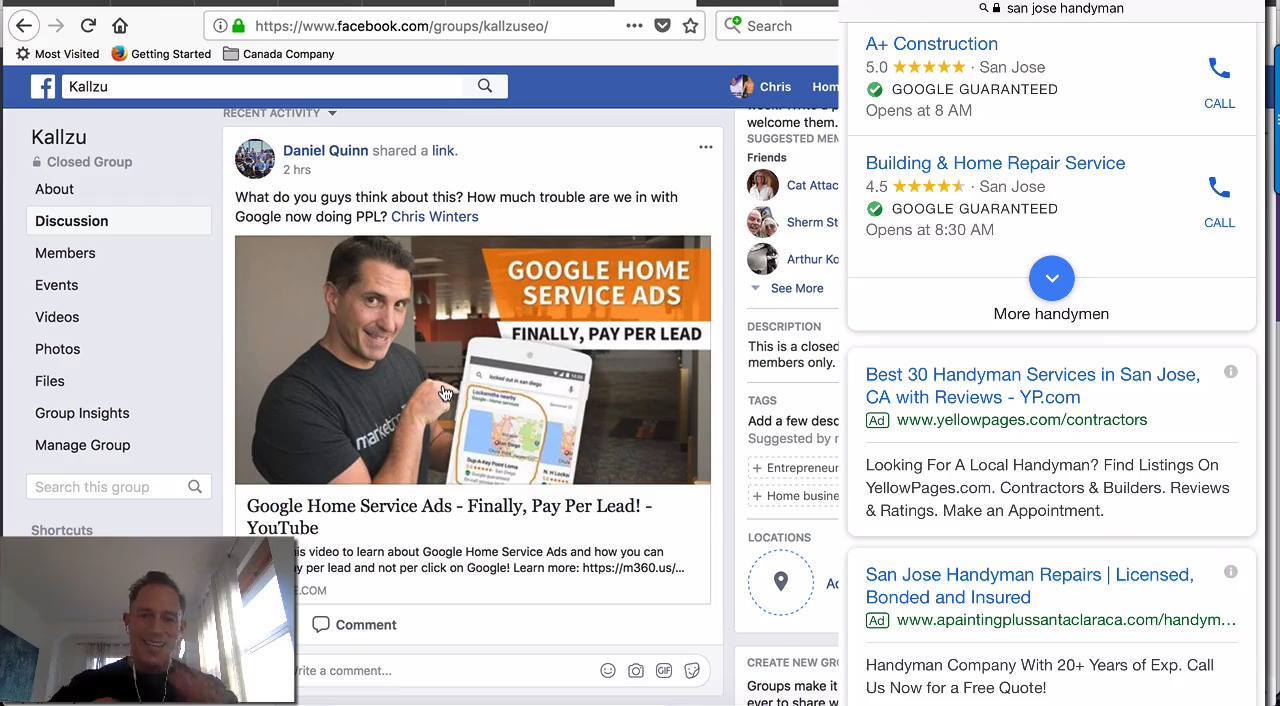This screenshot has height=706, width=1280.
Task: Click the add location pin icon
Action: point(781,582)
